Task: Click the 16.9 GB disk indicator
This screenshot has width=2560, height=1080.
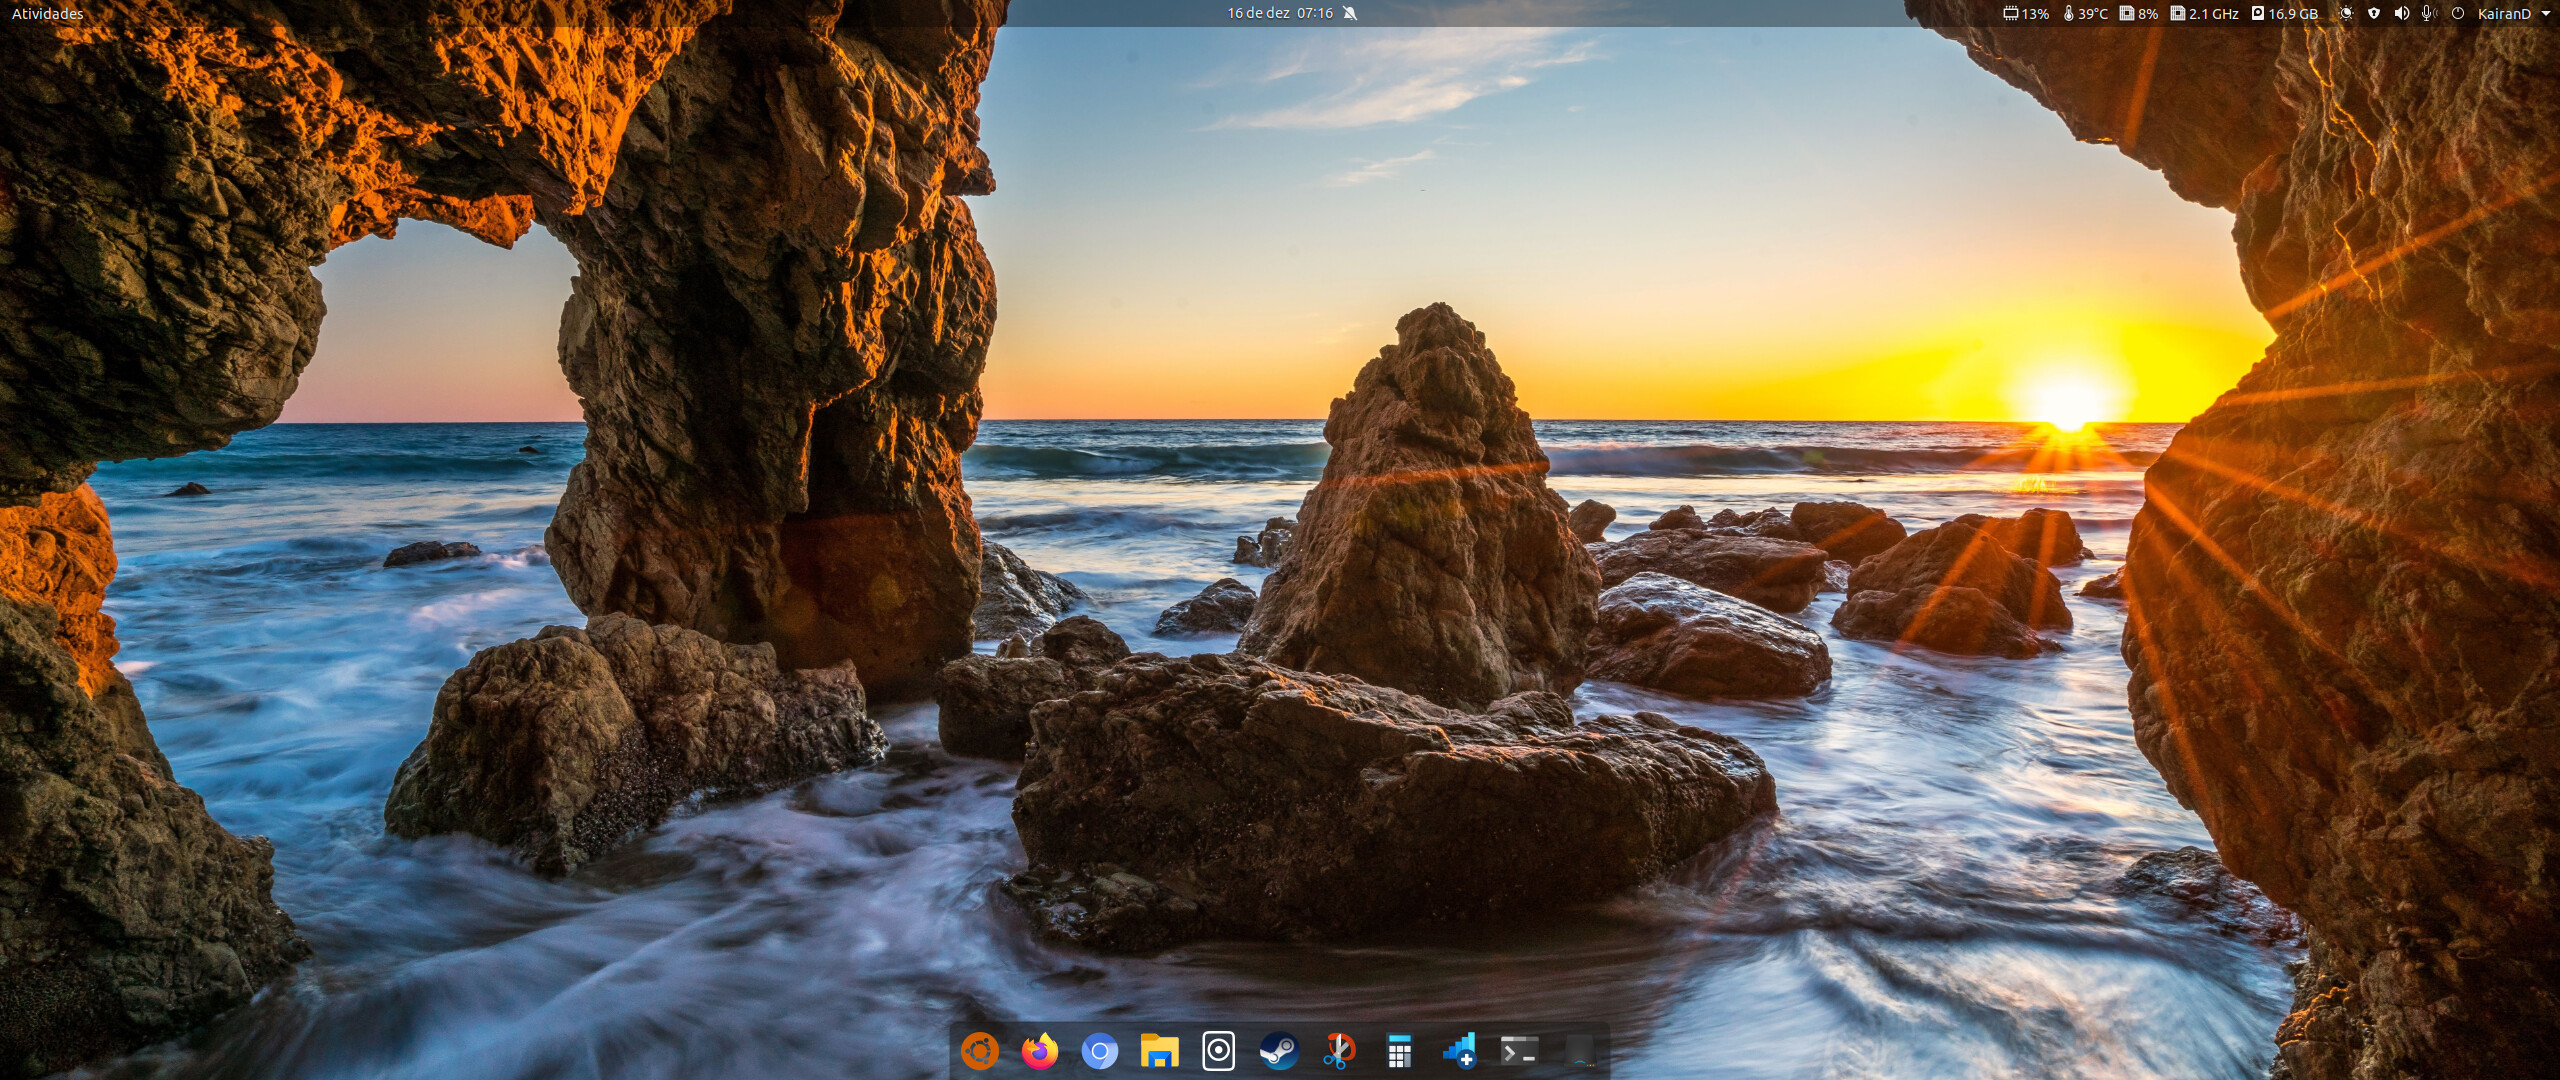Action: click(2284, 14)
